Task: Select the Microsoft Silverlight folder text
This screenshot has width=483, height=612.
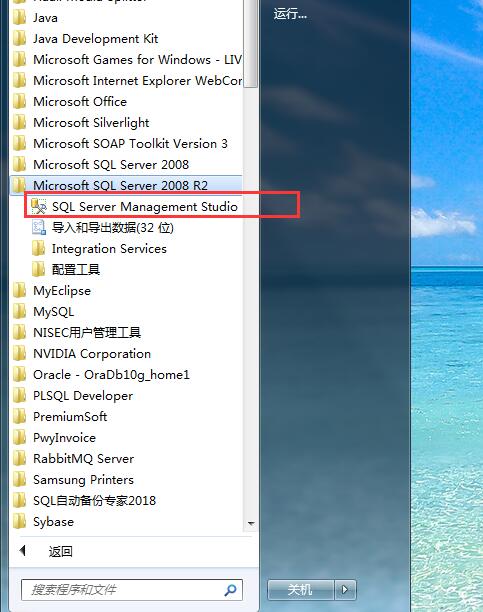Action: [x=91, y=123]
